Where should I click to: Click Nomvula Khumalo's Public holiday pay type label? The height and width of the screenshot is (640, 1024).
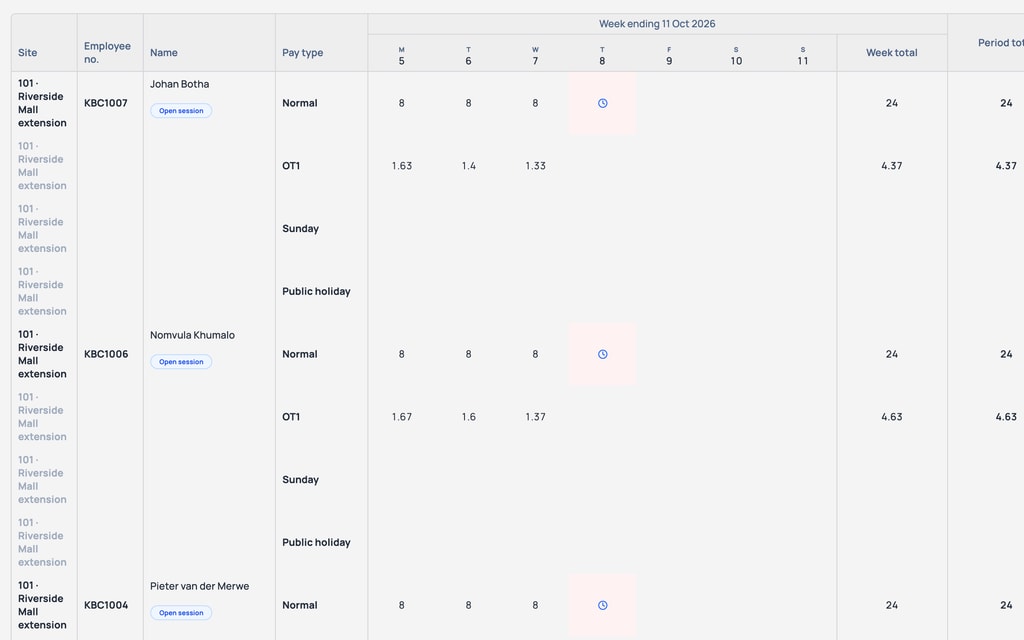point(316,543)
